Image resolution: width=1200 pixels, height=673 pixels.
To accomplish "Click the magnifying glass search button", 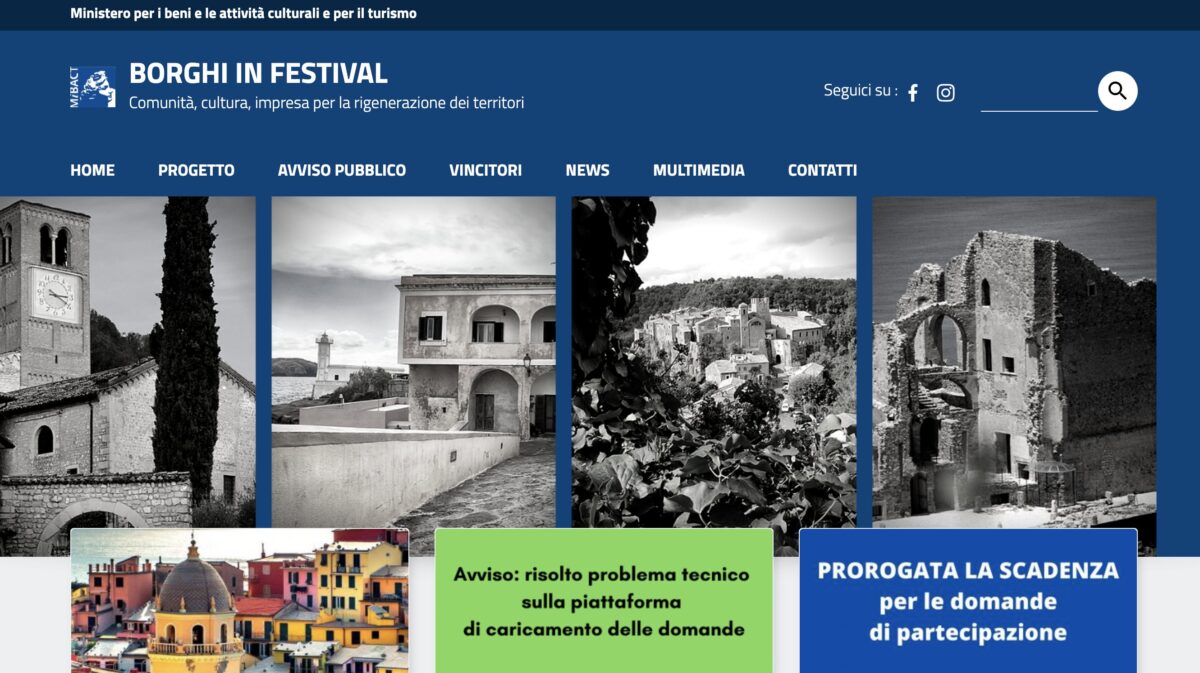I will point(1117,91).
